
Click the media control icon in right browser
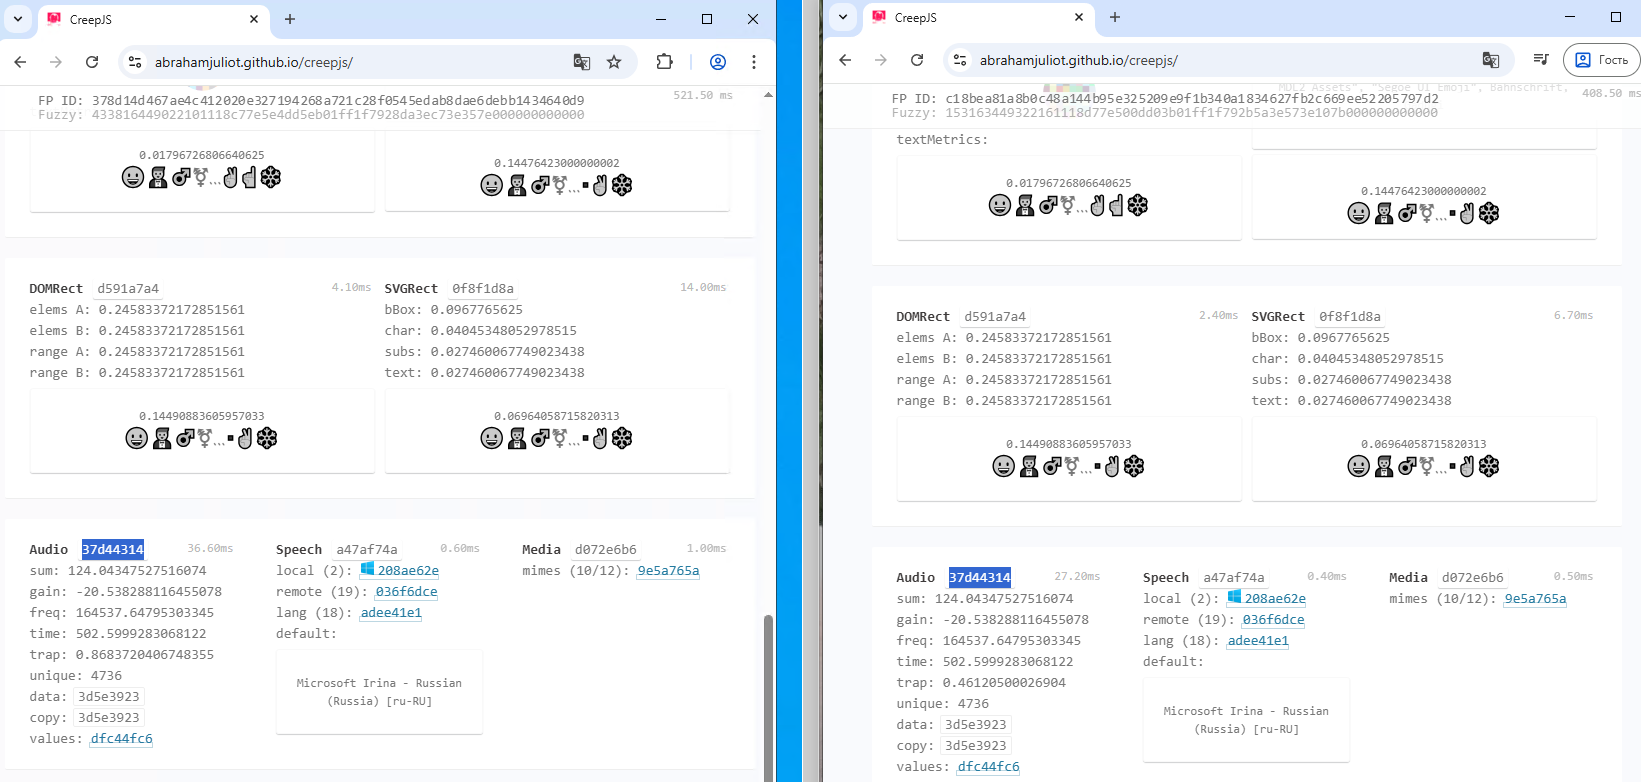(x=1541, y=60)
